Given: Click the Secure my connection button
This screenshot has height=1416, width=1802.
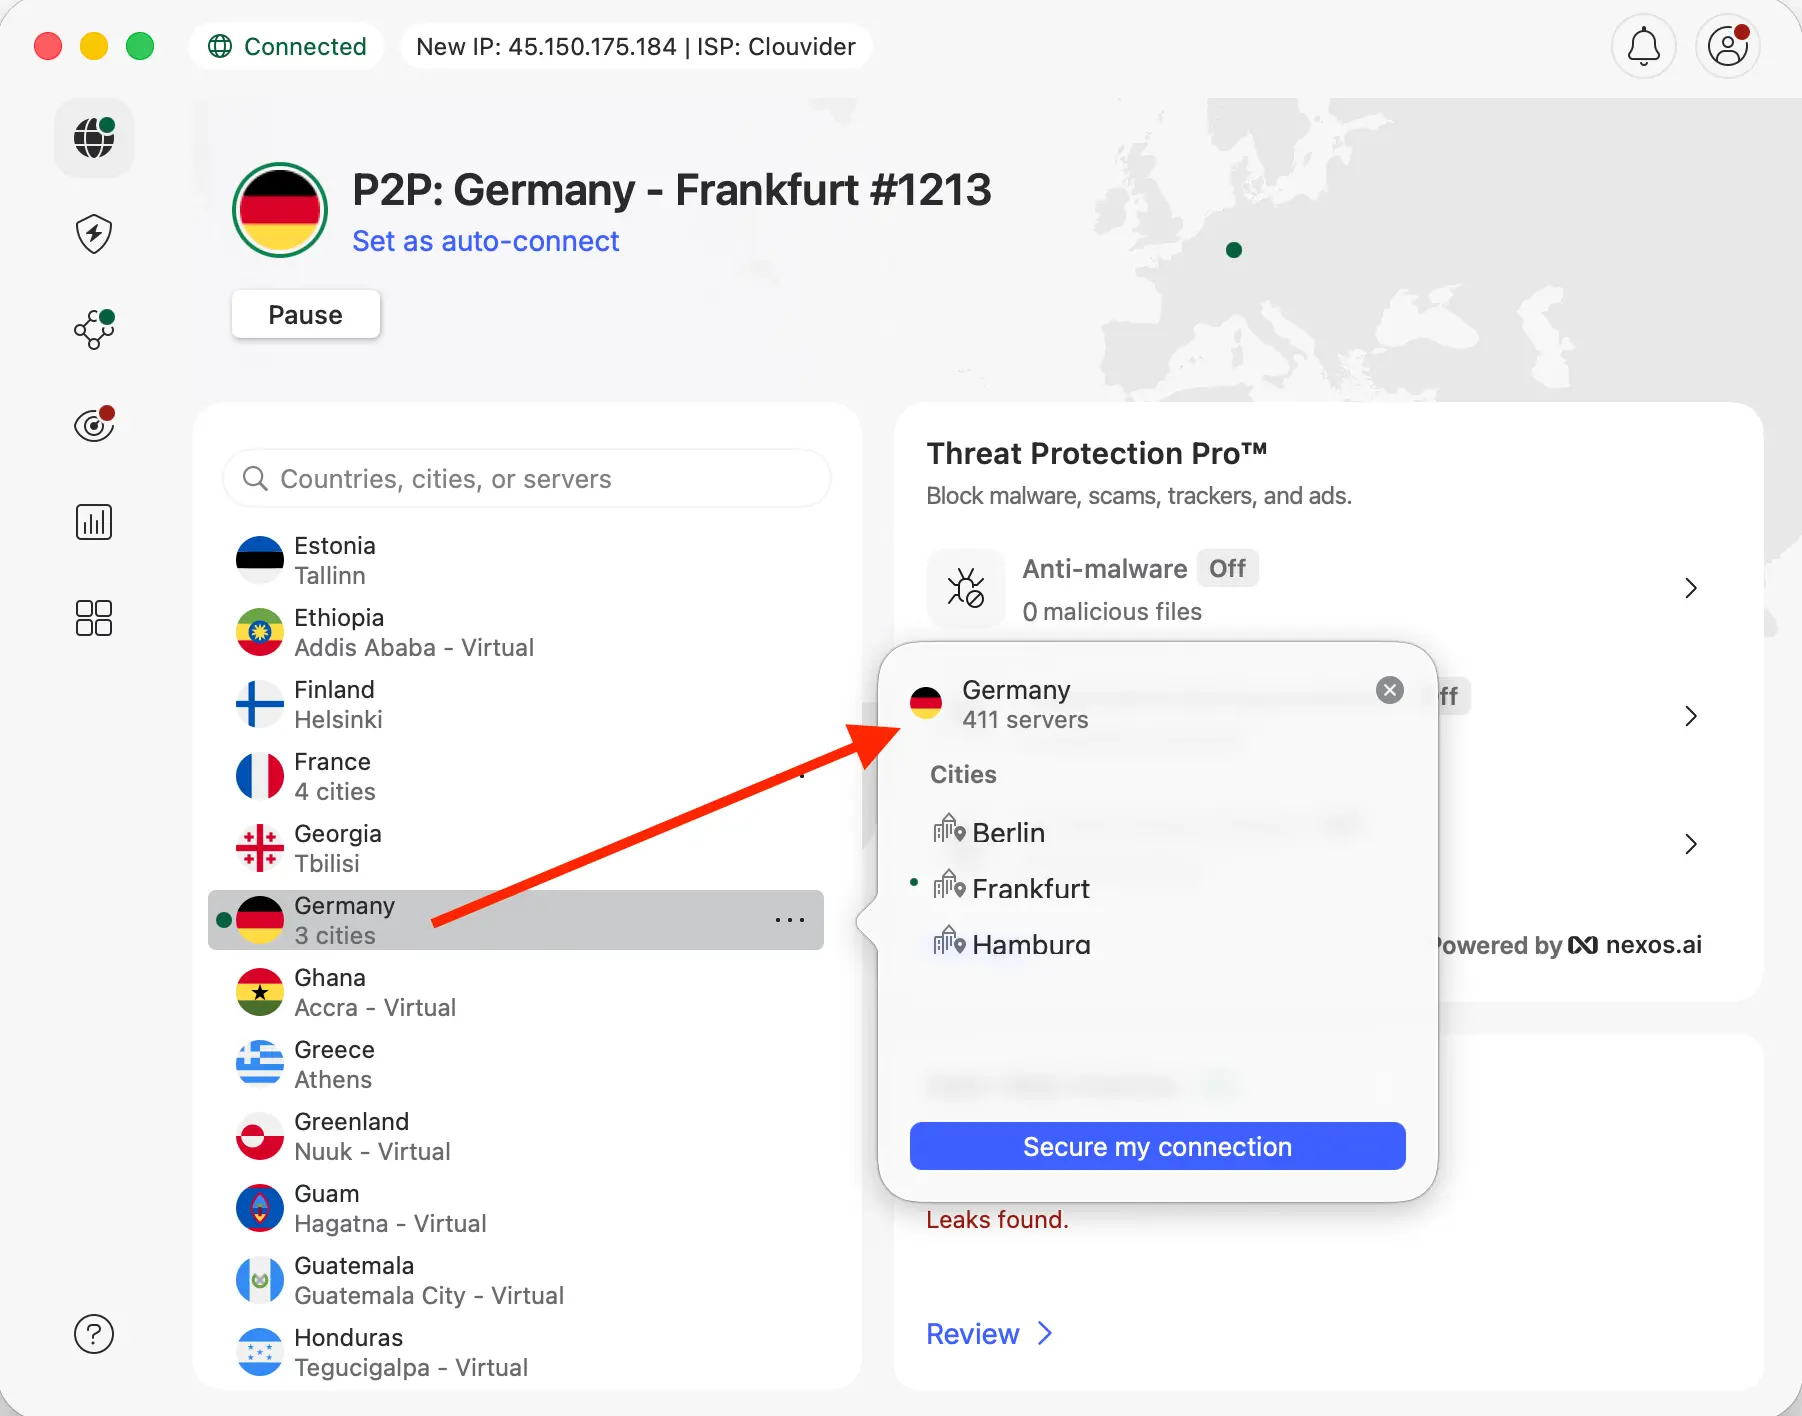Looking at the screenshot, I should [x=1157, y=1146].
